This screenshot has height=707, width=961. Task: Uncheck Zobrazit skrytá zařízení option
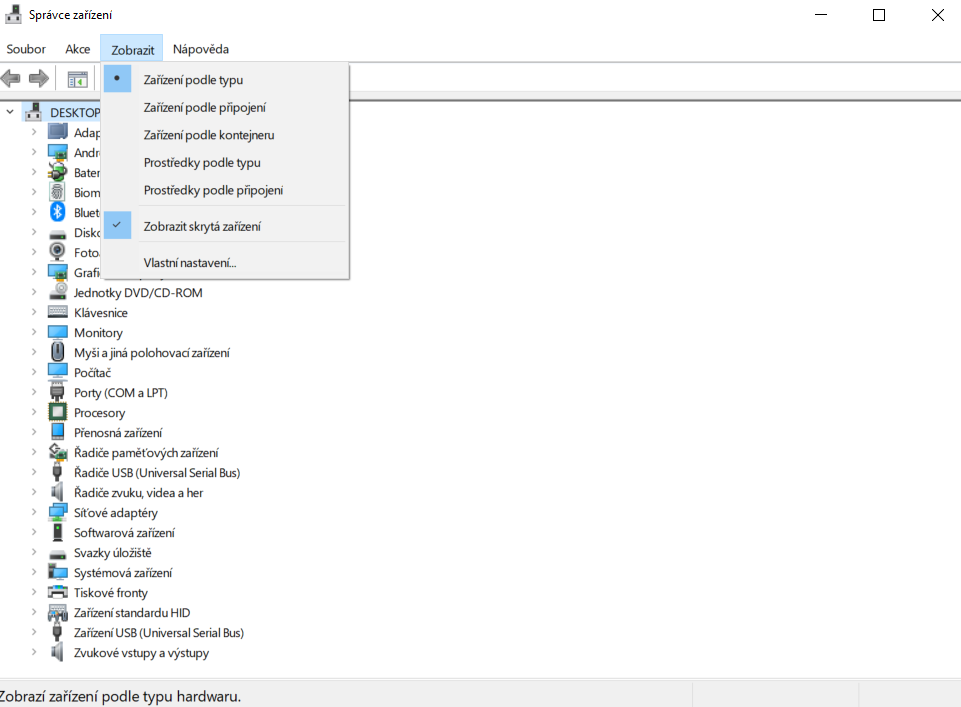[226, 226]
